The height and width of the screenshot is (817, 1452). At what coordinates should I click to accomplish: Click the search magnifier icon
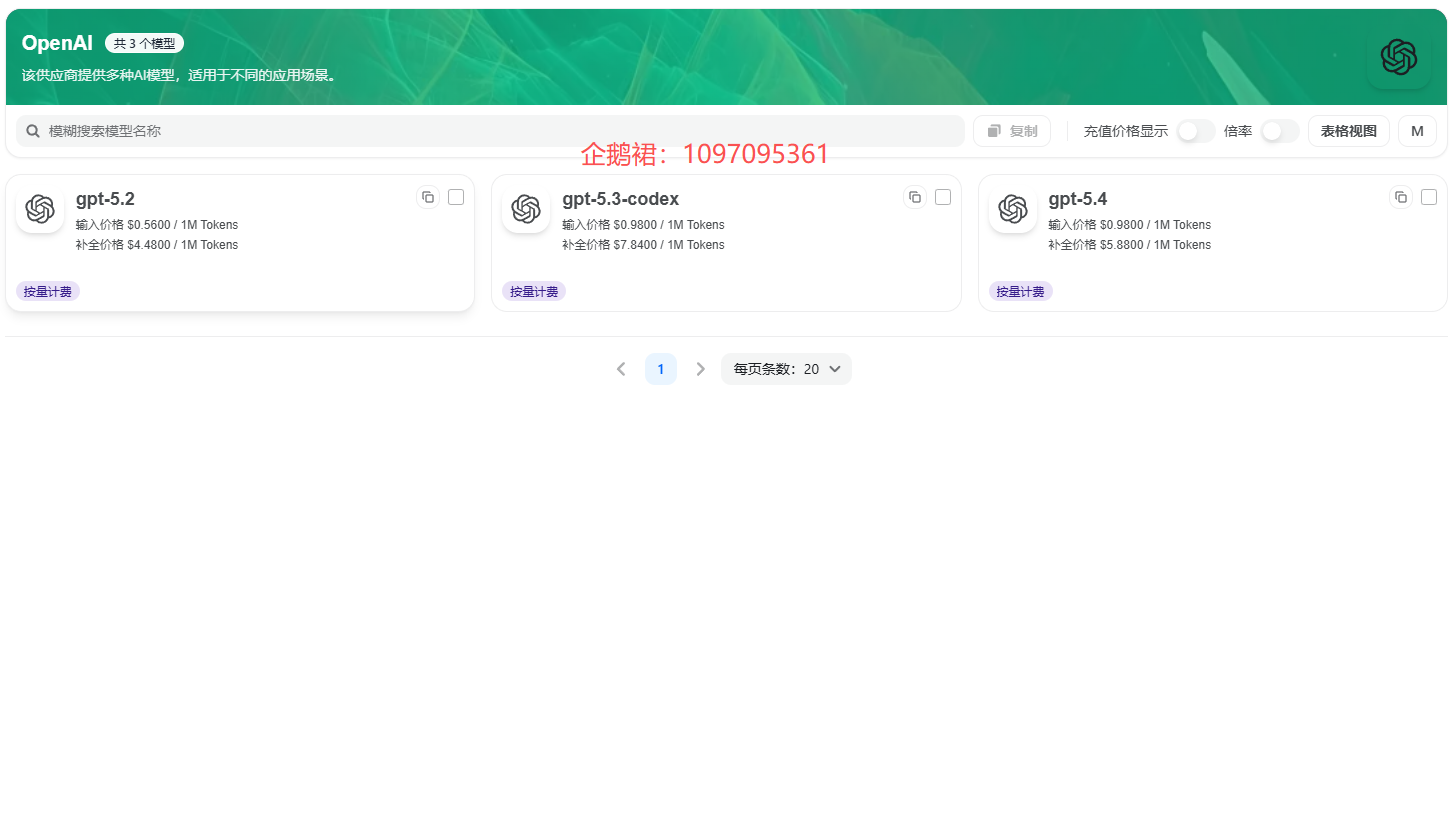[x=33, y=131]
